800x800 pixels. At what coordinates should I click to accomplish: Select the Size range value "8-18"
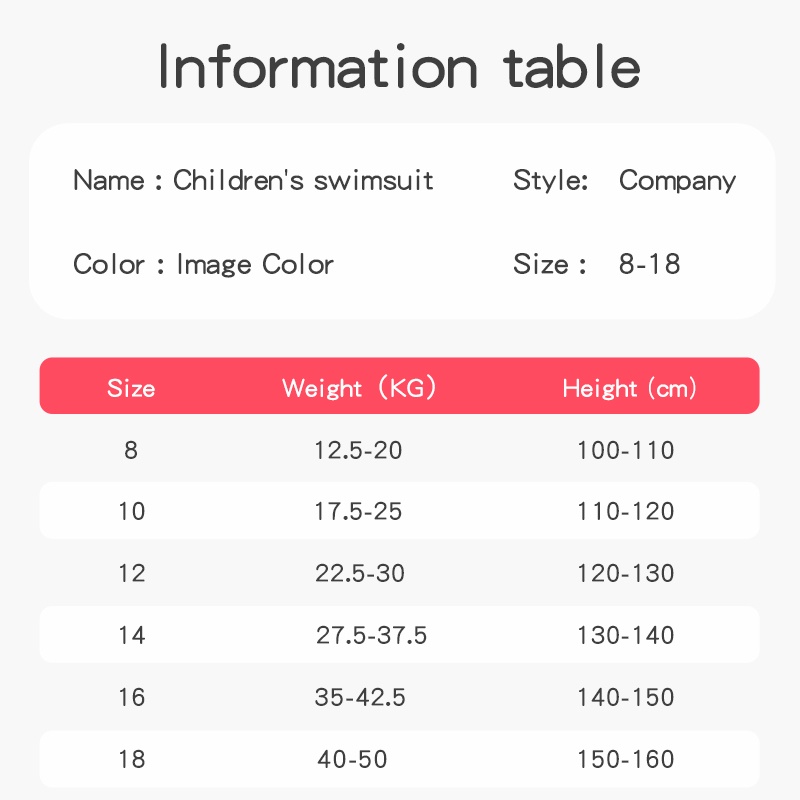pos(649,265)
